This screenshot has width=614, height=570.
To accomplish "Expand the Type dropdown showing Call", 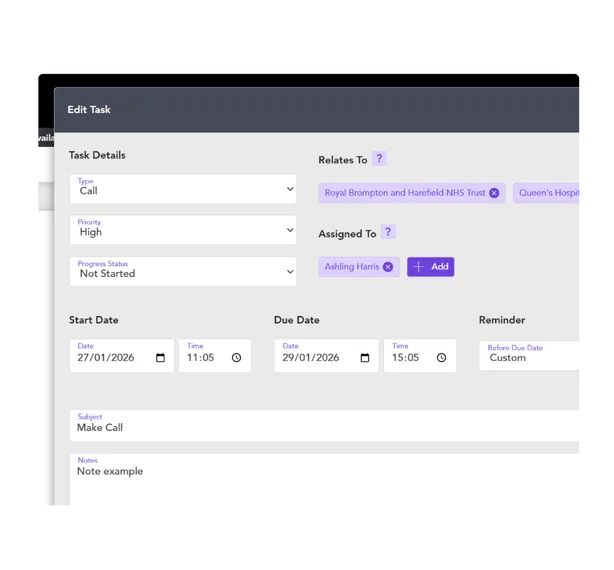I will tap(182, 189).
